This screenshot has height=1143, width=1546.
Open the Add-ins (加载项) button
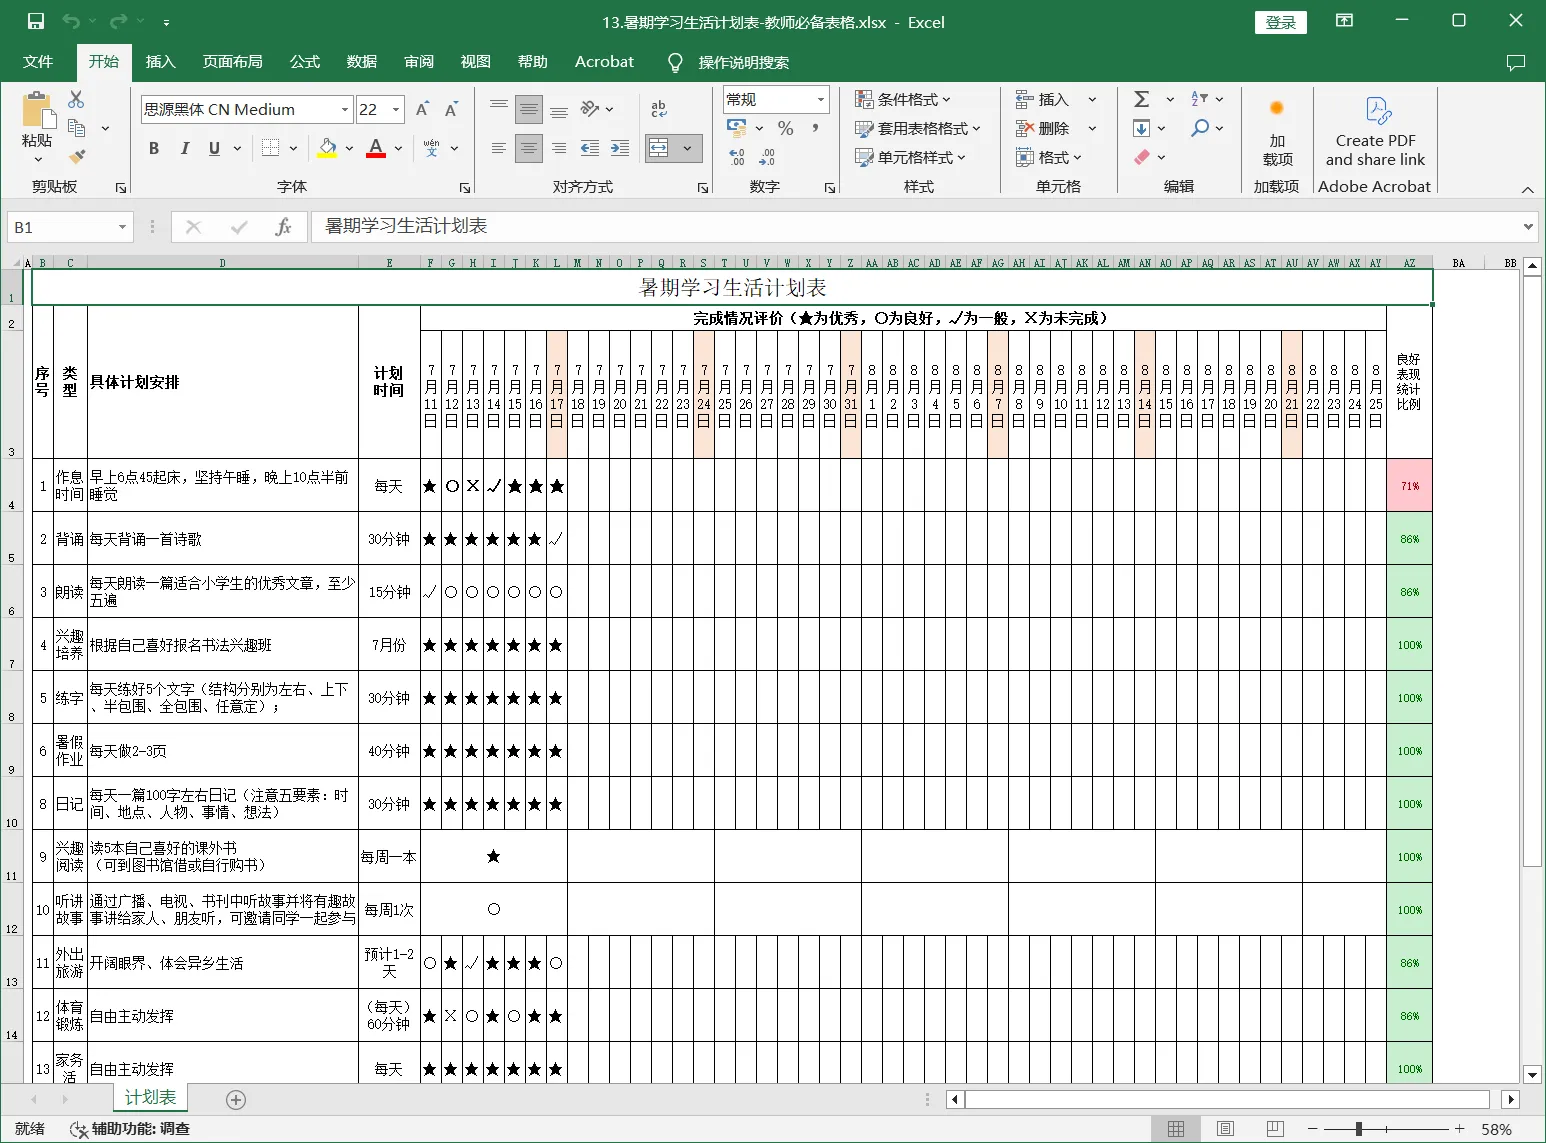point(1277,131)
